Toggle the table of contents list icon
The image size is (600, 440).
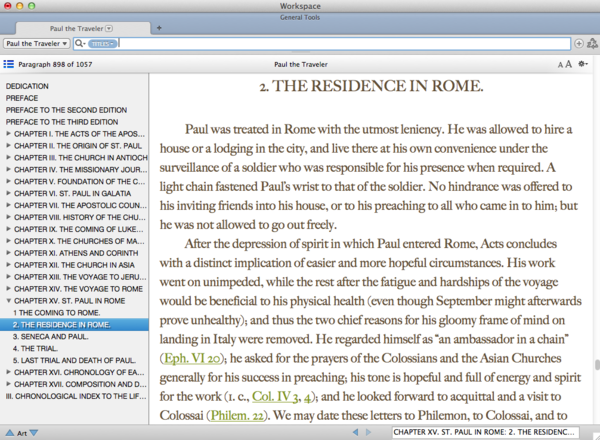tap(8, 64)
